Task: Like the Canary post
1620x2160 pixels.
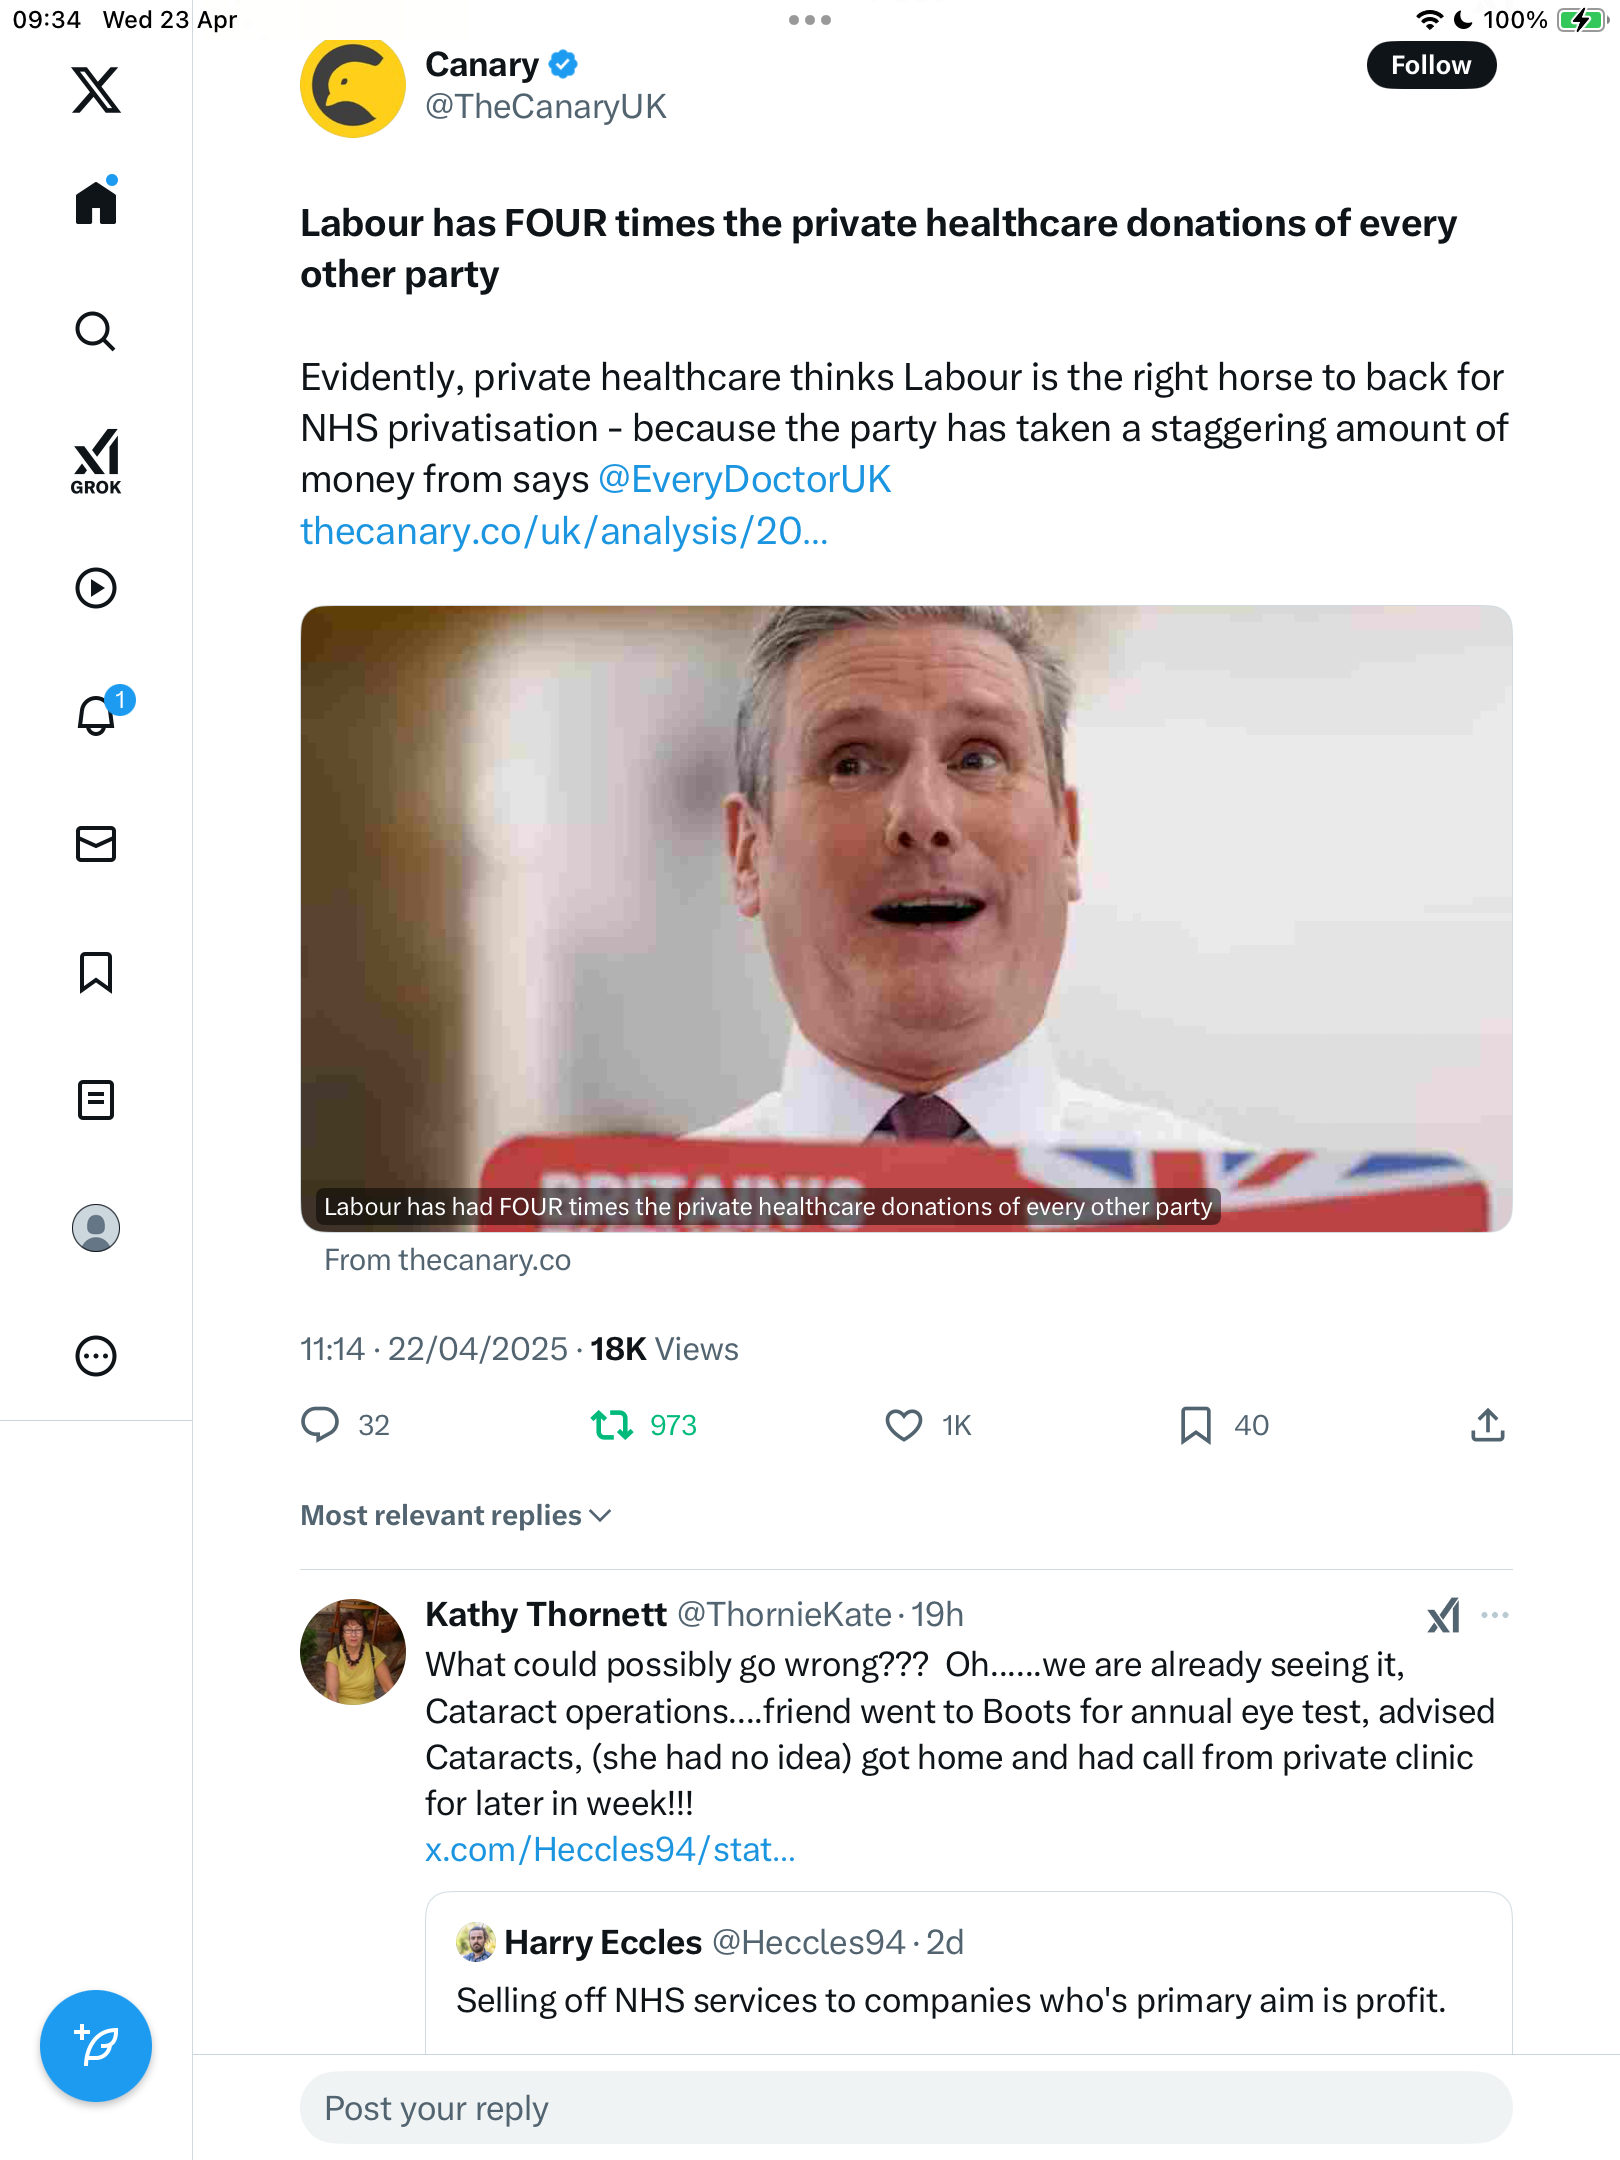Action: [904, 1425]
